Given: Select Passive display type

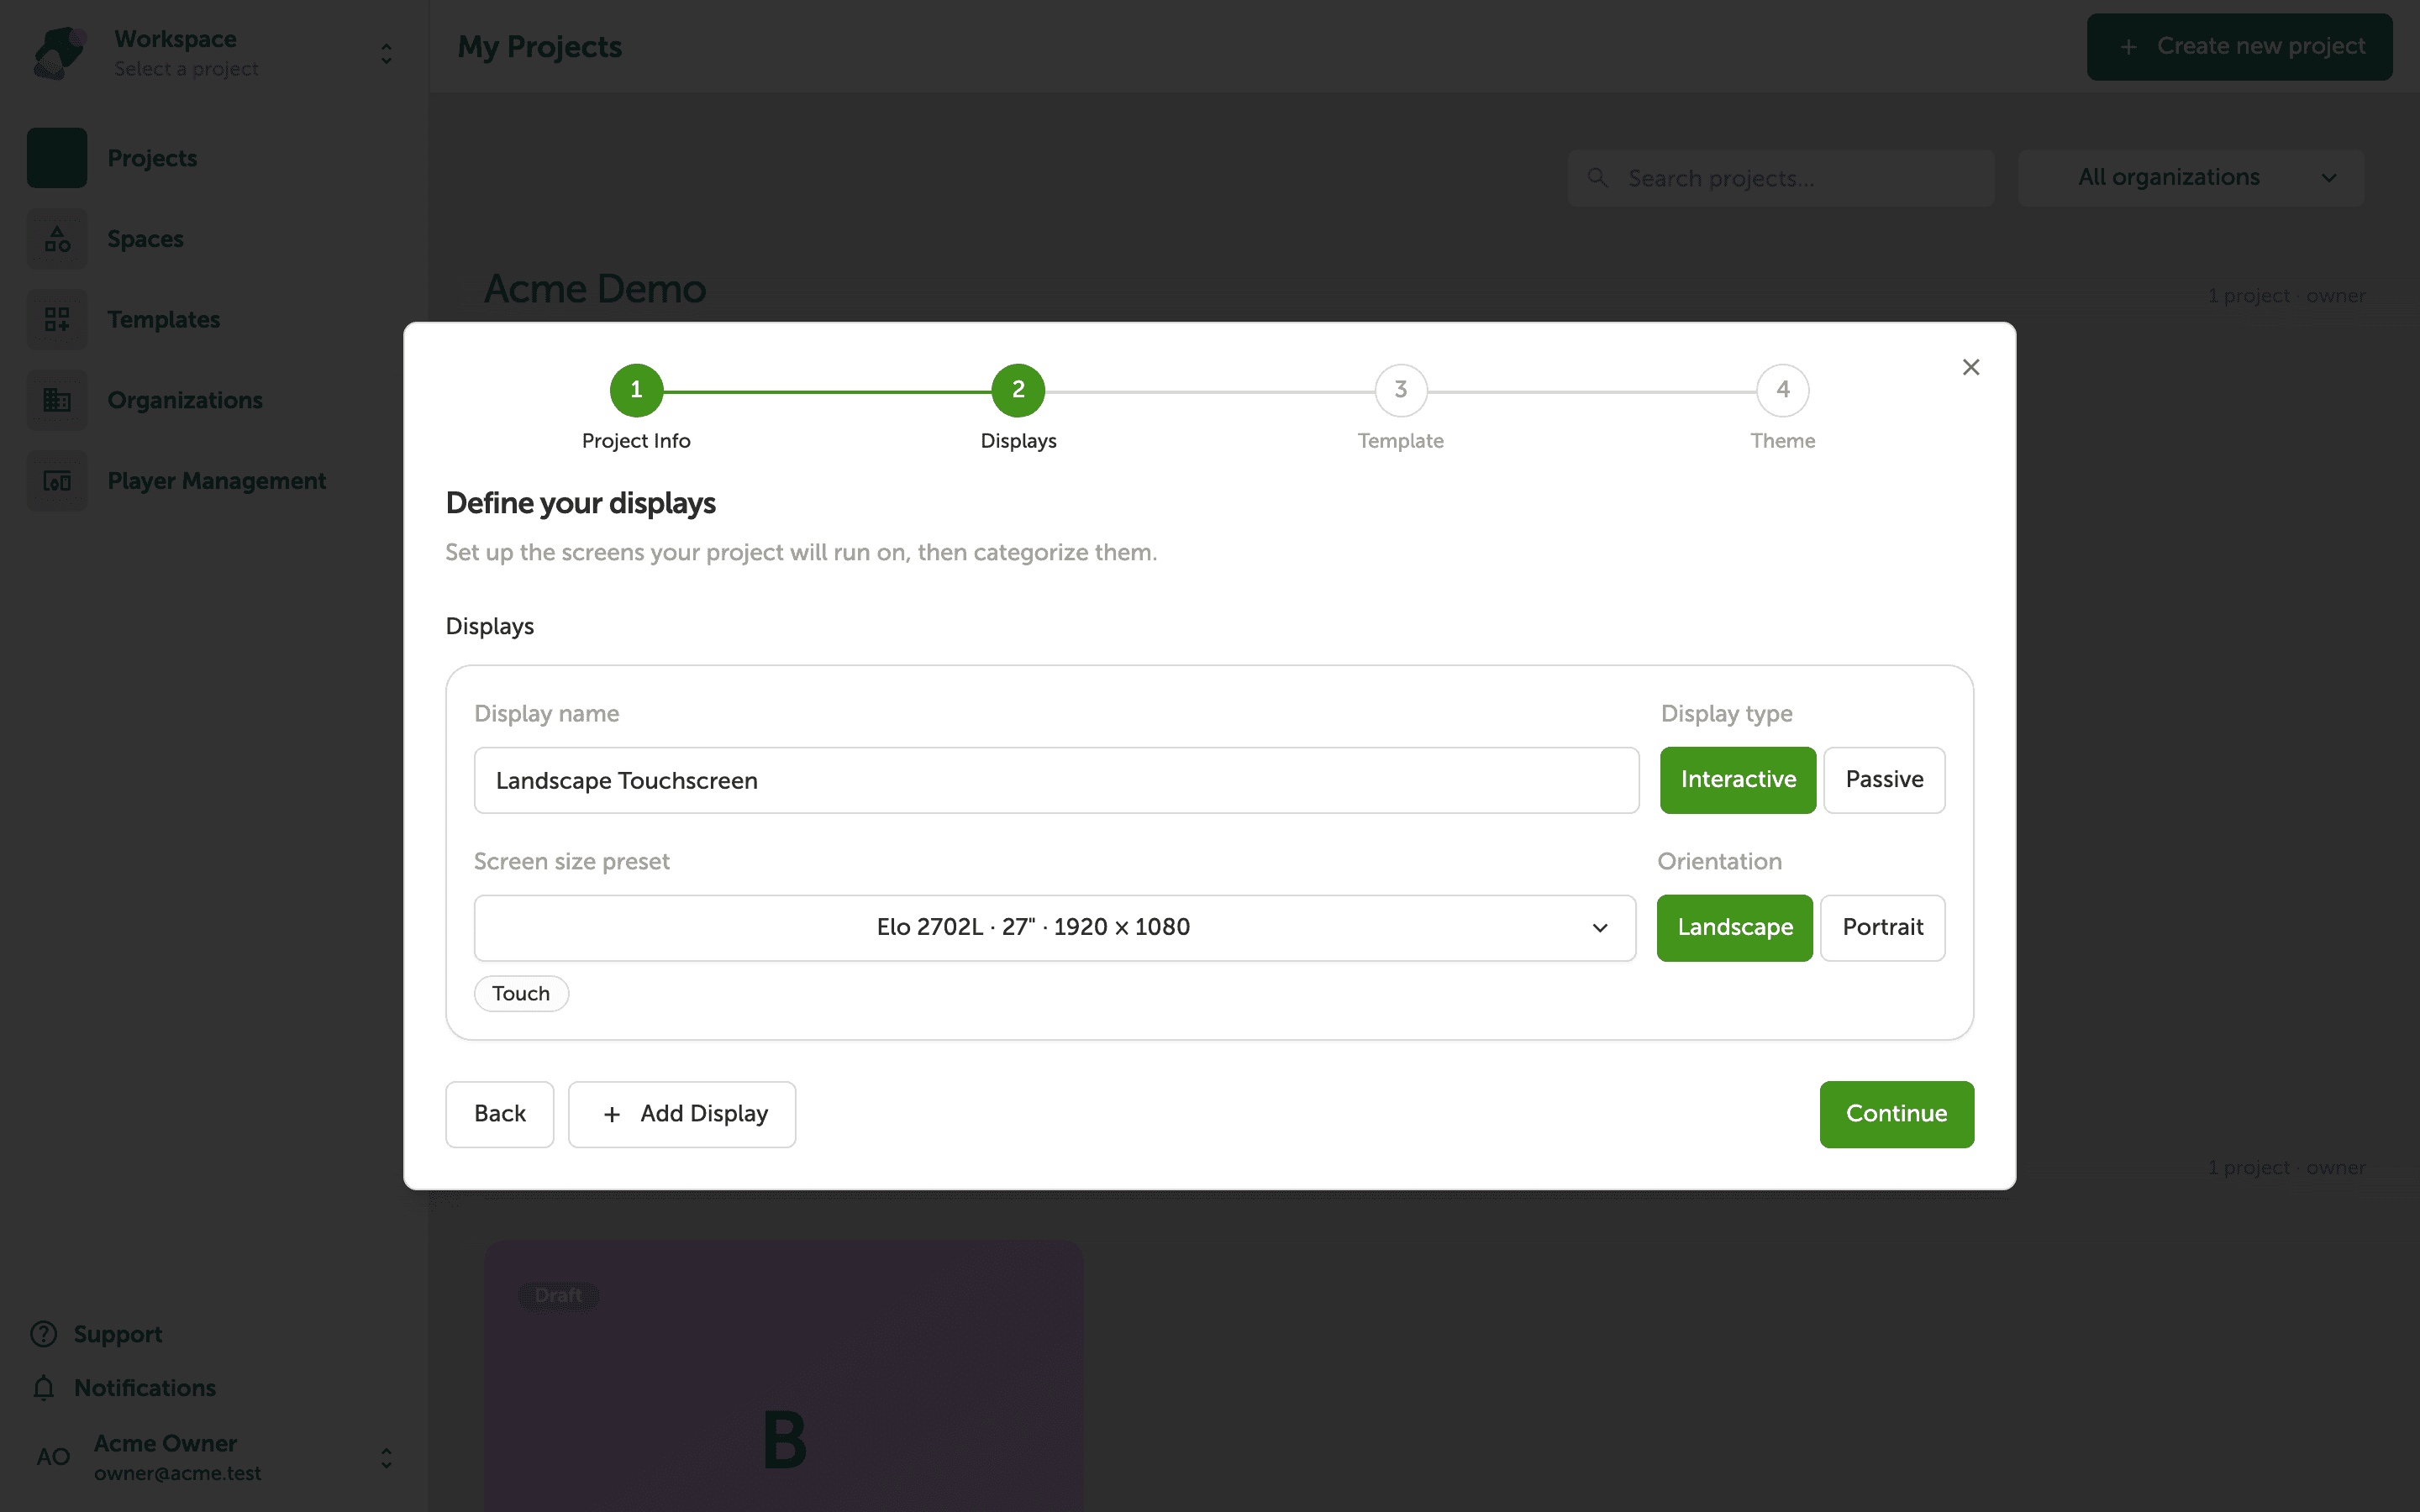Looking at the screenshot, I should tap(1884, 780).
